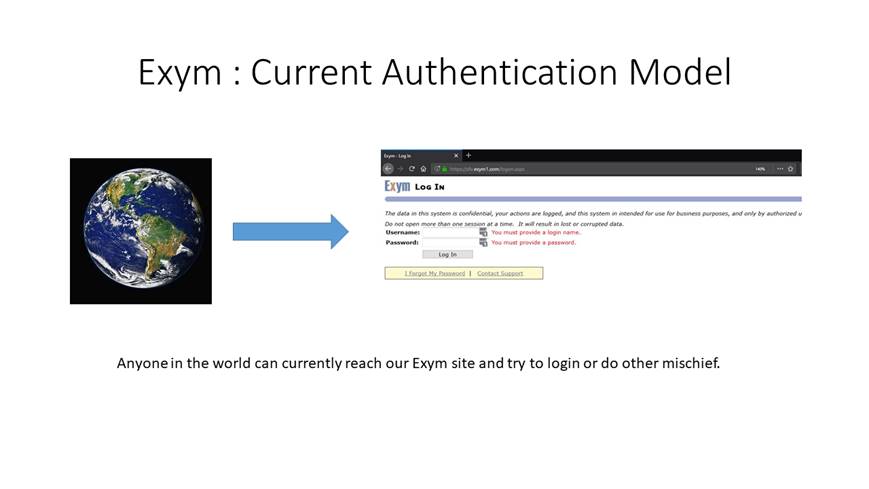Click the password manager icon beside Password

click(483, 242)
